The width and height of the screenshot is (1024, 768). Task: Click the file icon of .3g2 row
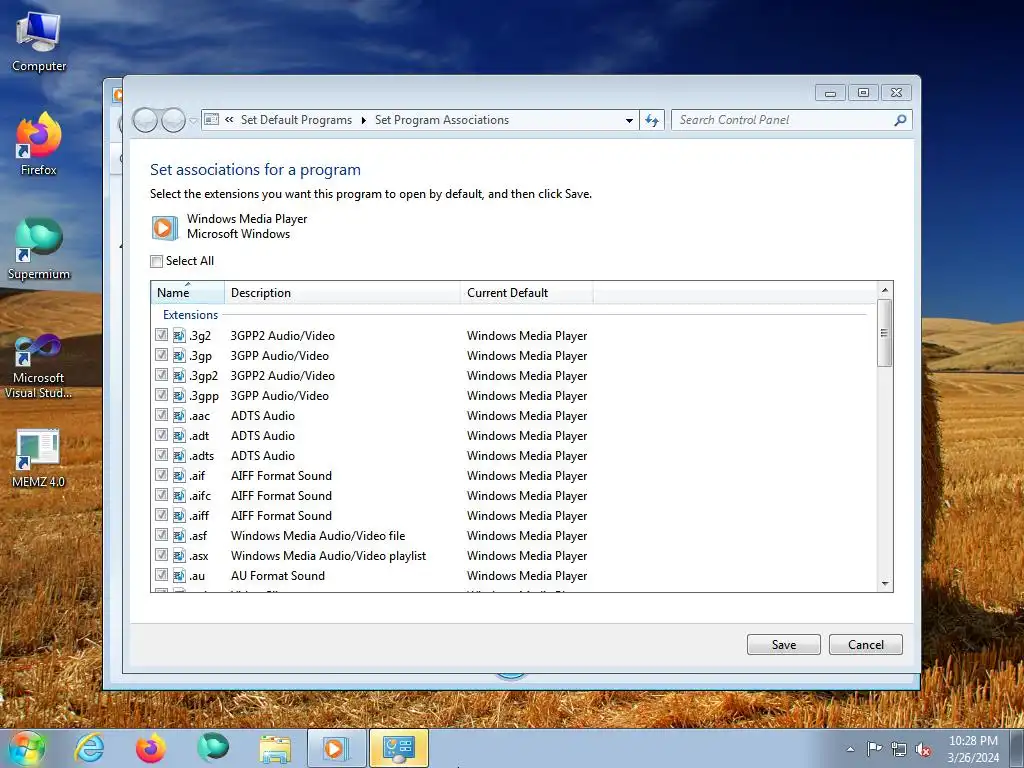point(179,336)
